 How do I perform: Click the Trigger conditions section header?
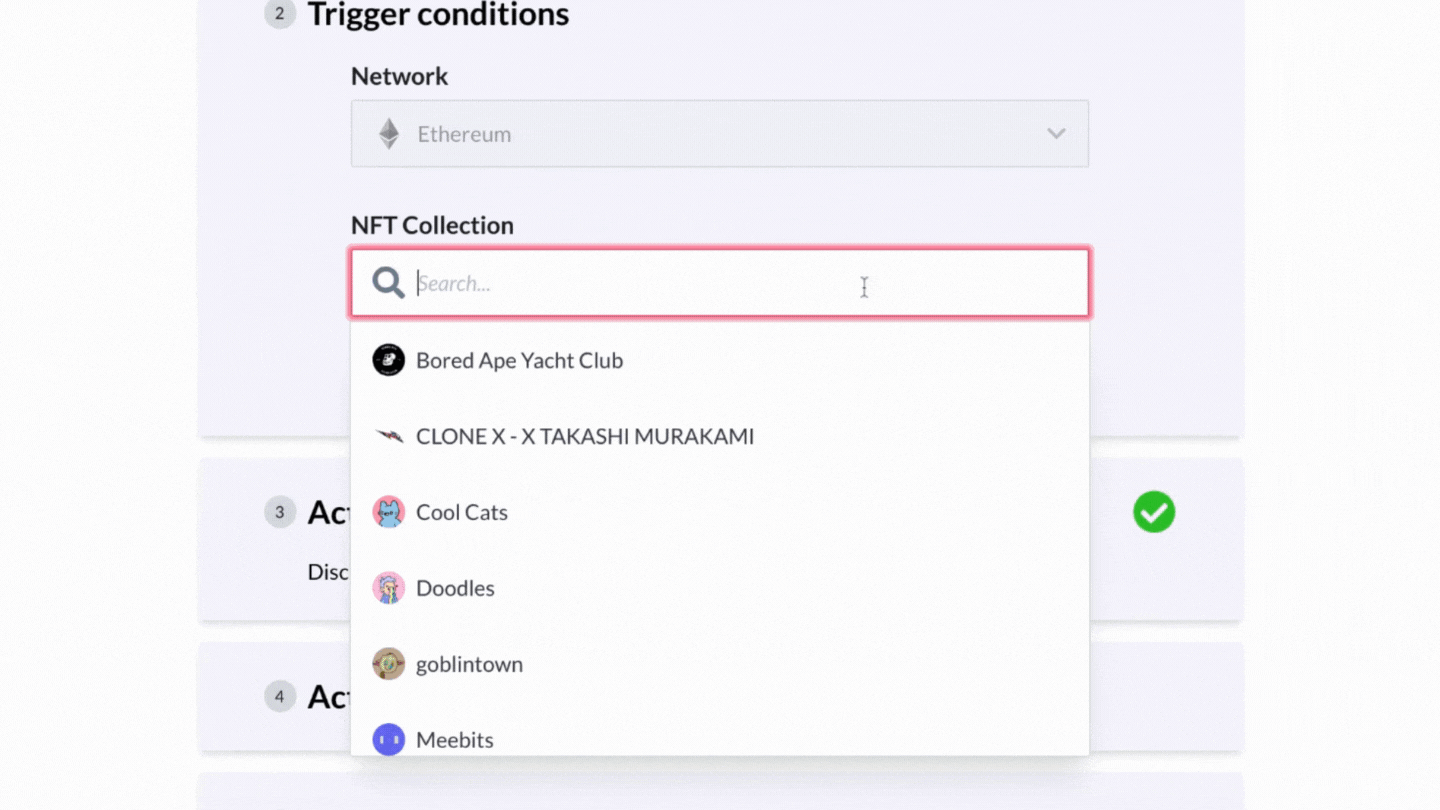pyautogui.click(x=438, y=15)
